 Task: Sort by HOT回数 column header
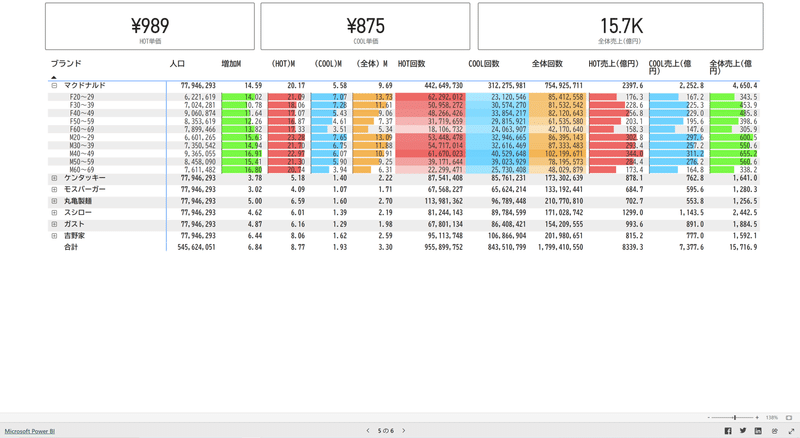411,64
